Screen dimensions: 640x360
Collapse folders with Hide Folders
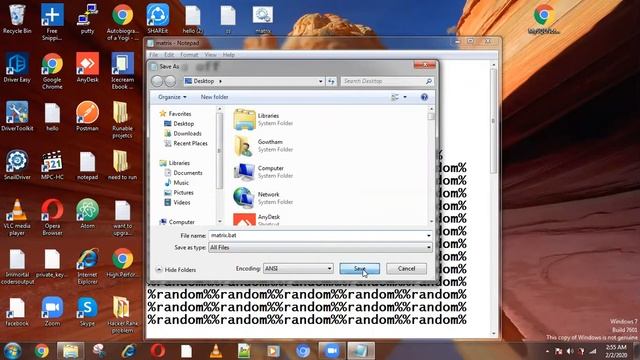pos(176,270)
